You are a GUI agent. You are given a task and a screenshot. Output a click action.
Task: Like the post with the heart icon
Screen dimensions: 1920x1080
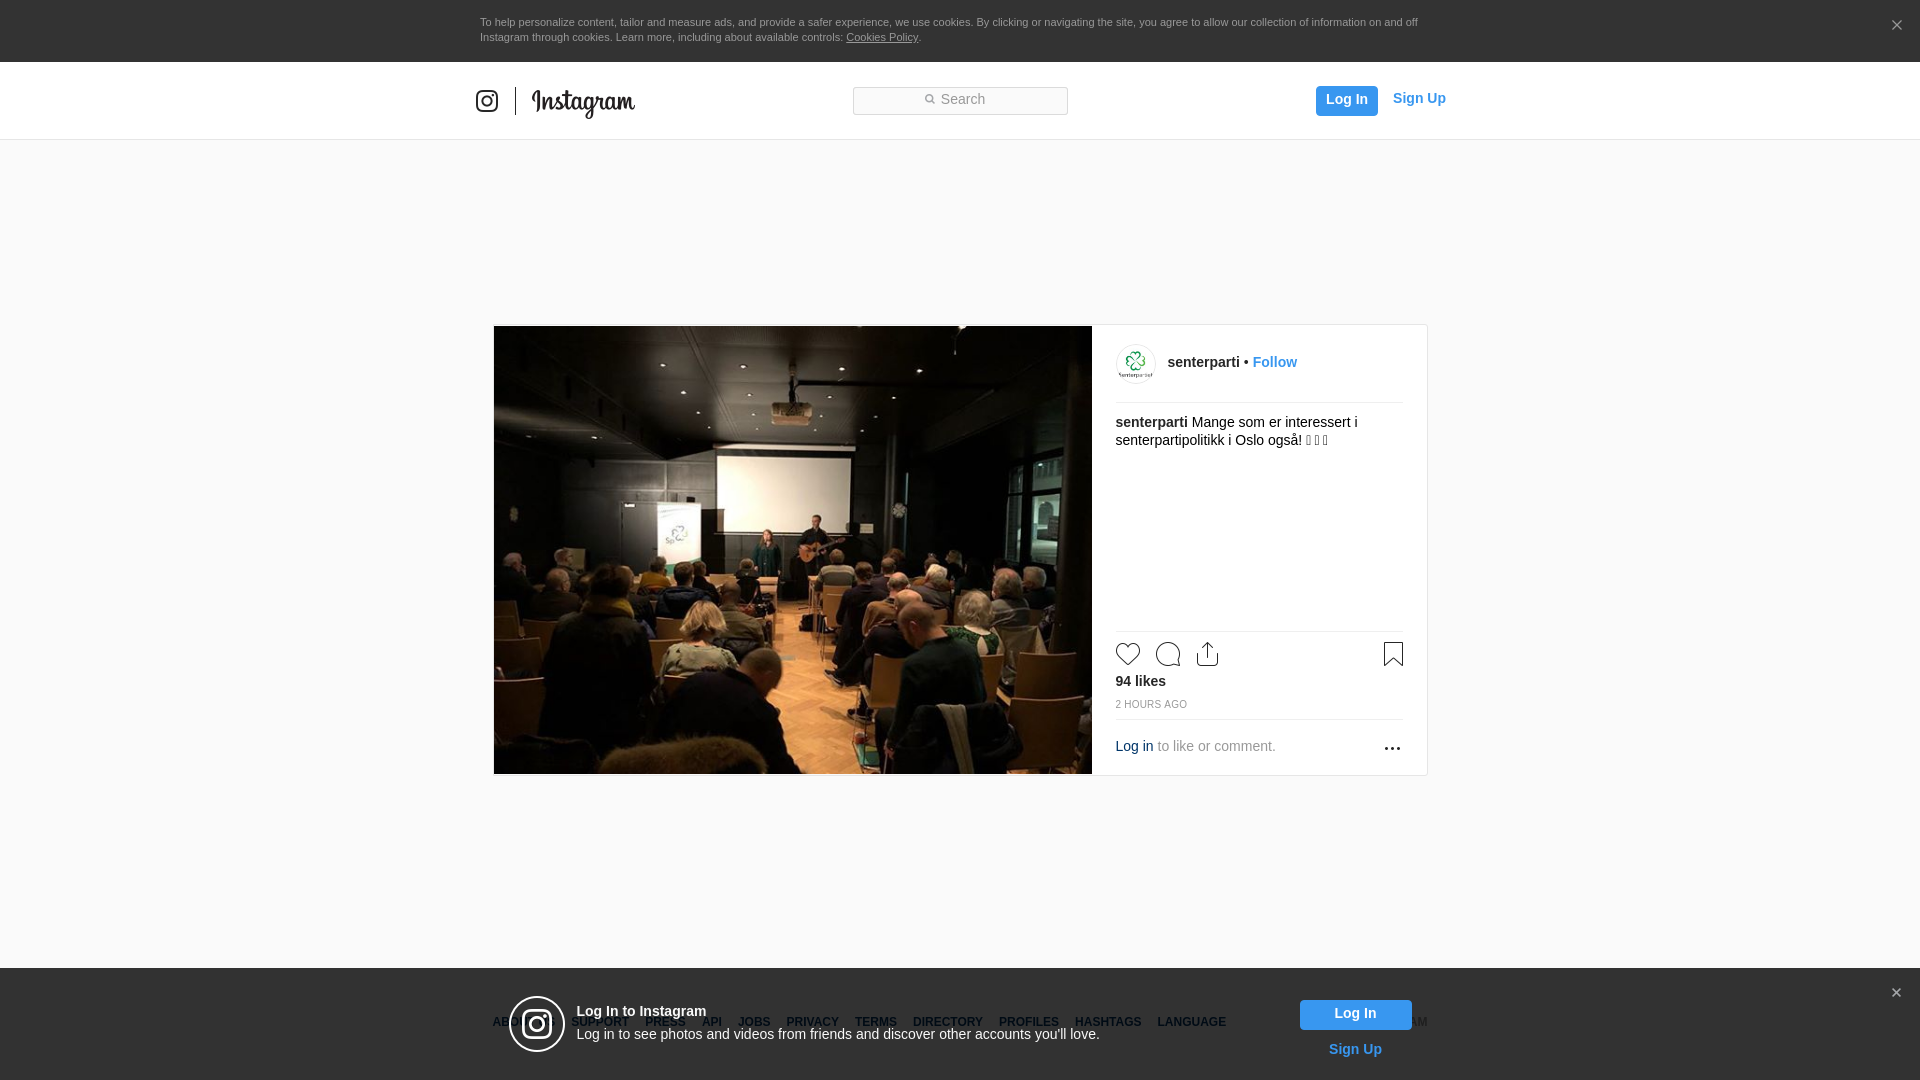coord(1128,654)
